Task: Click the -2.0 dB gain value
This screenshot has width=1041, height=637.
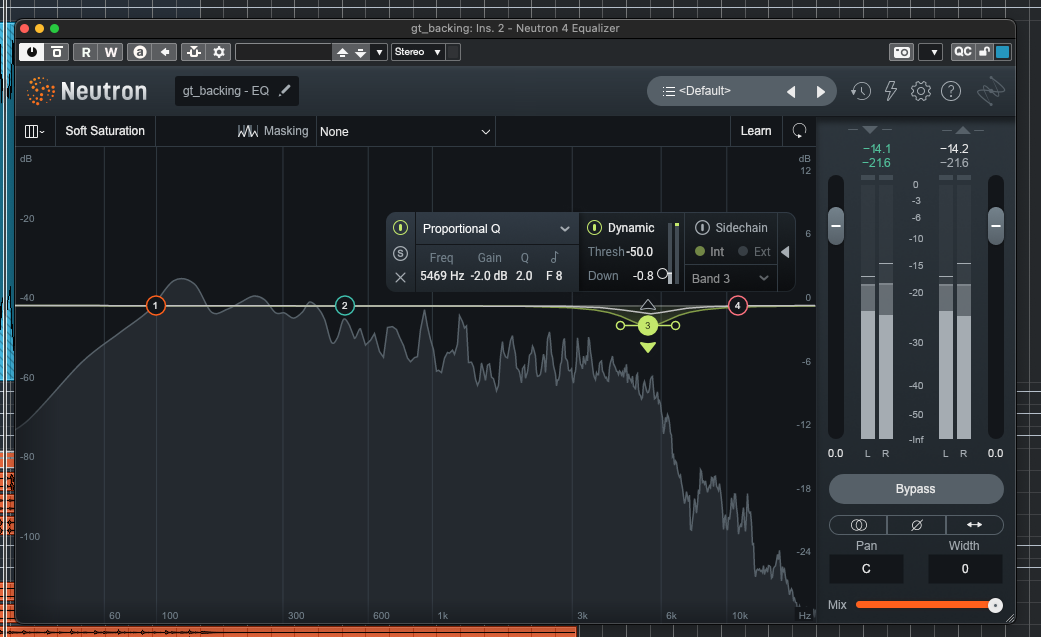Action: click(x=489, y=276)
